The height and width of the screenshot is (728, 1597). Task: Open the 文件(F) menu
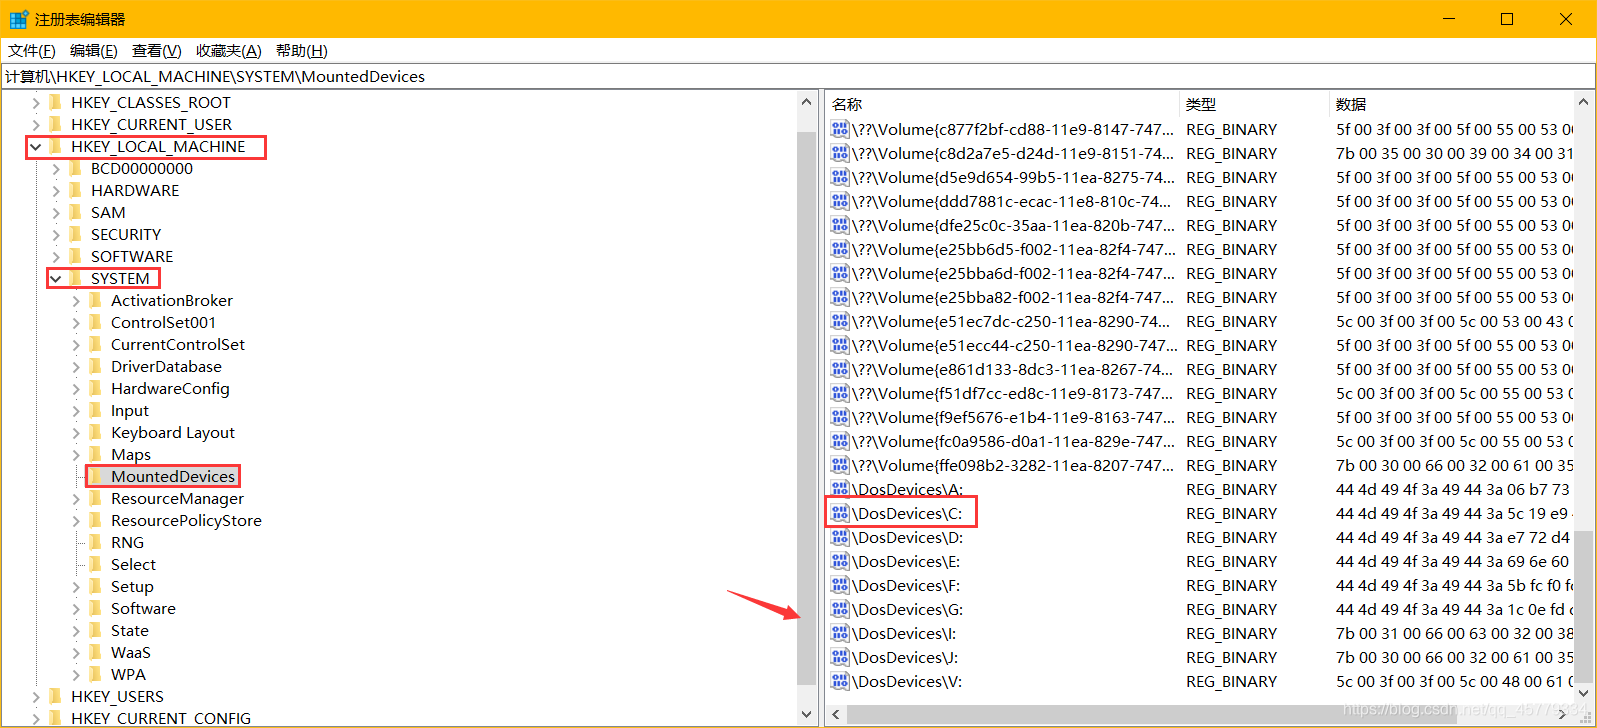32,51
